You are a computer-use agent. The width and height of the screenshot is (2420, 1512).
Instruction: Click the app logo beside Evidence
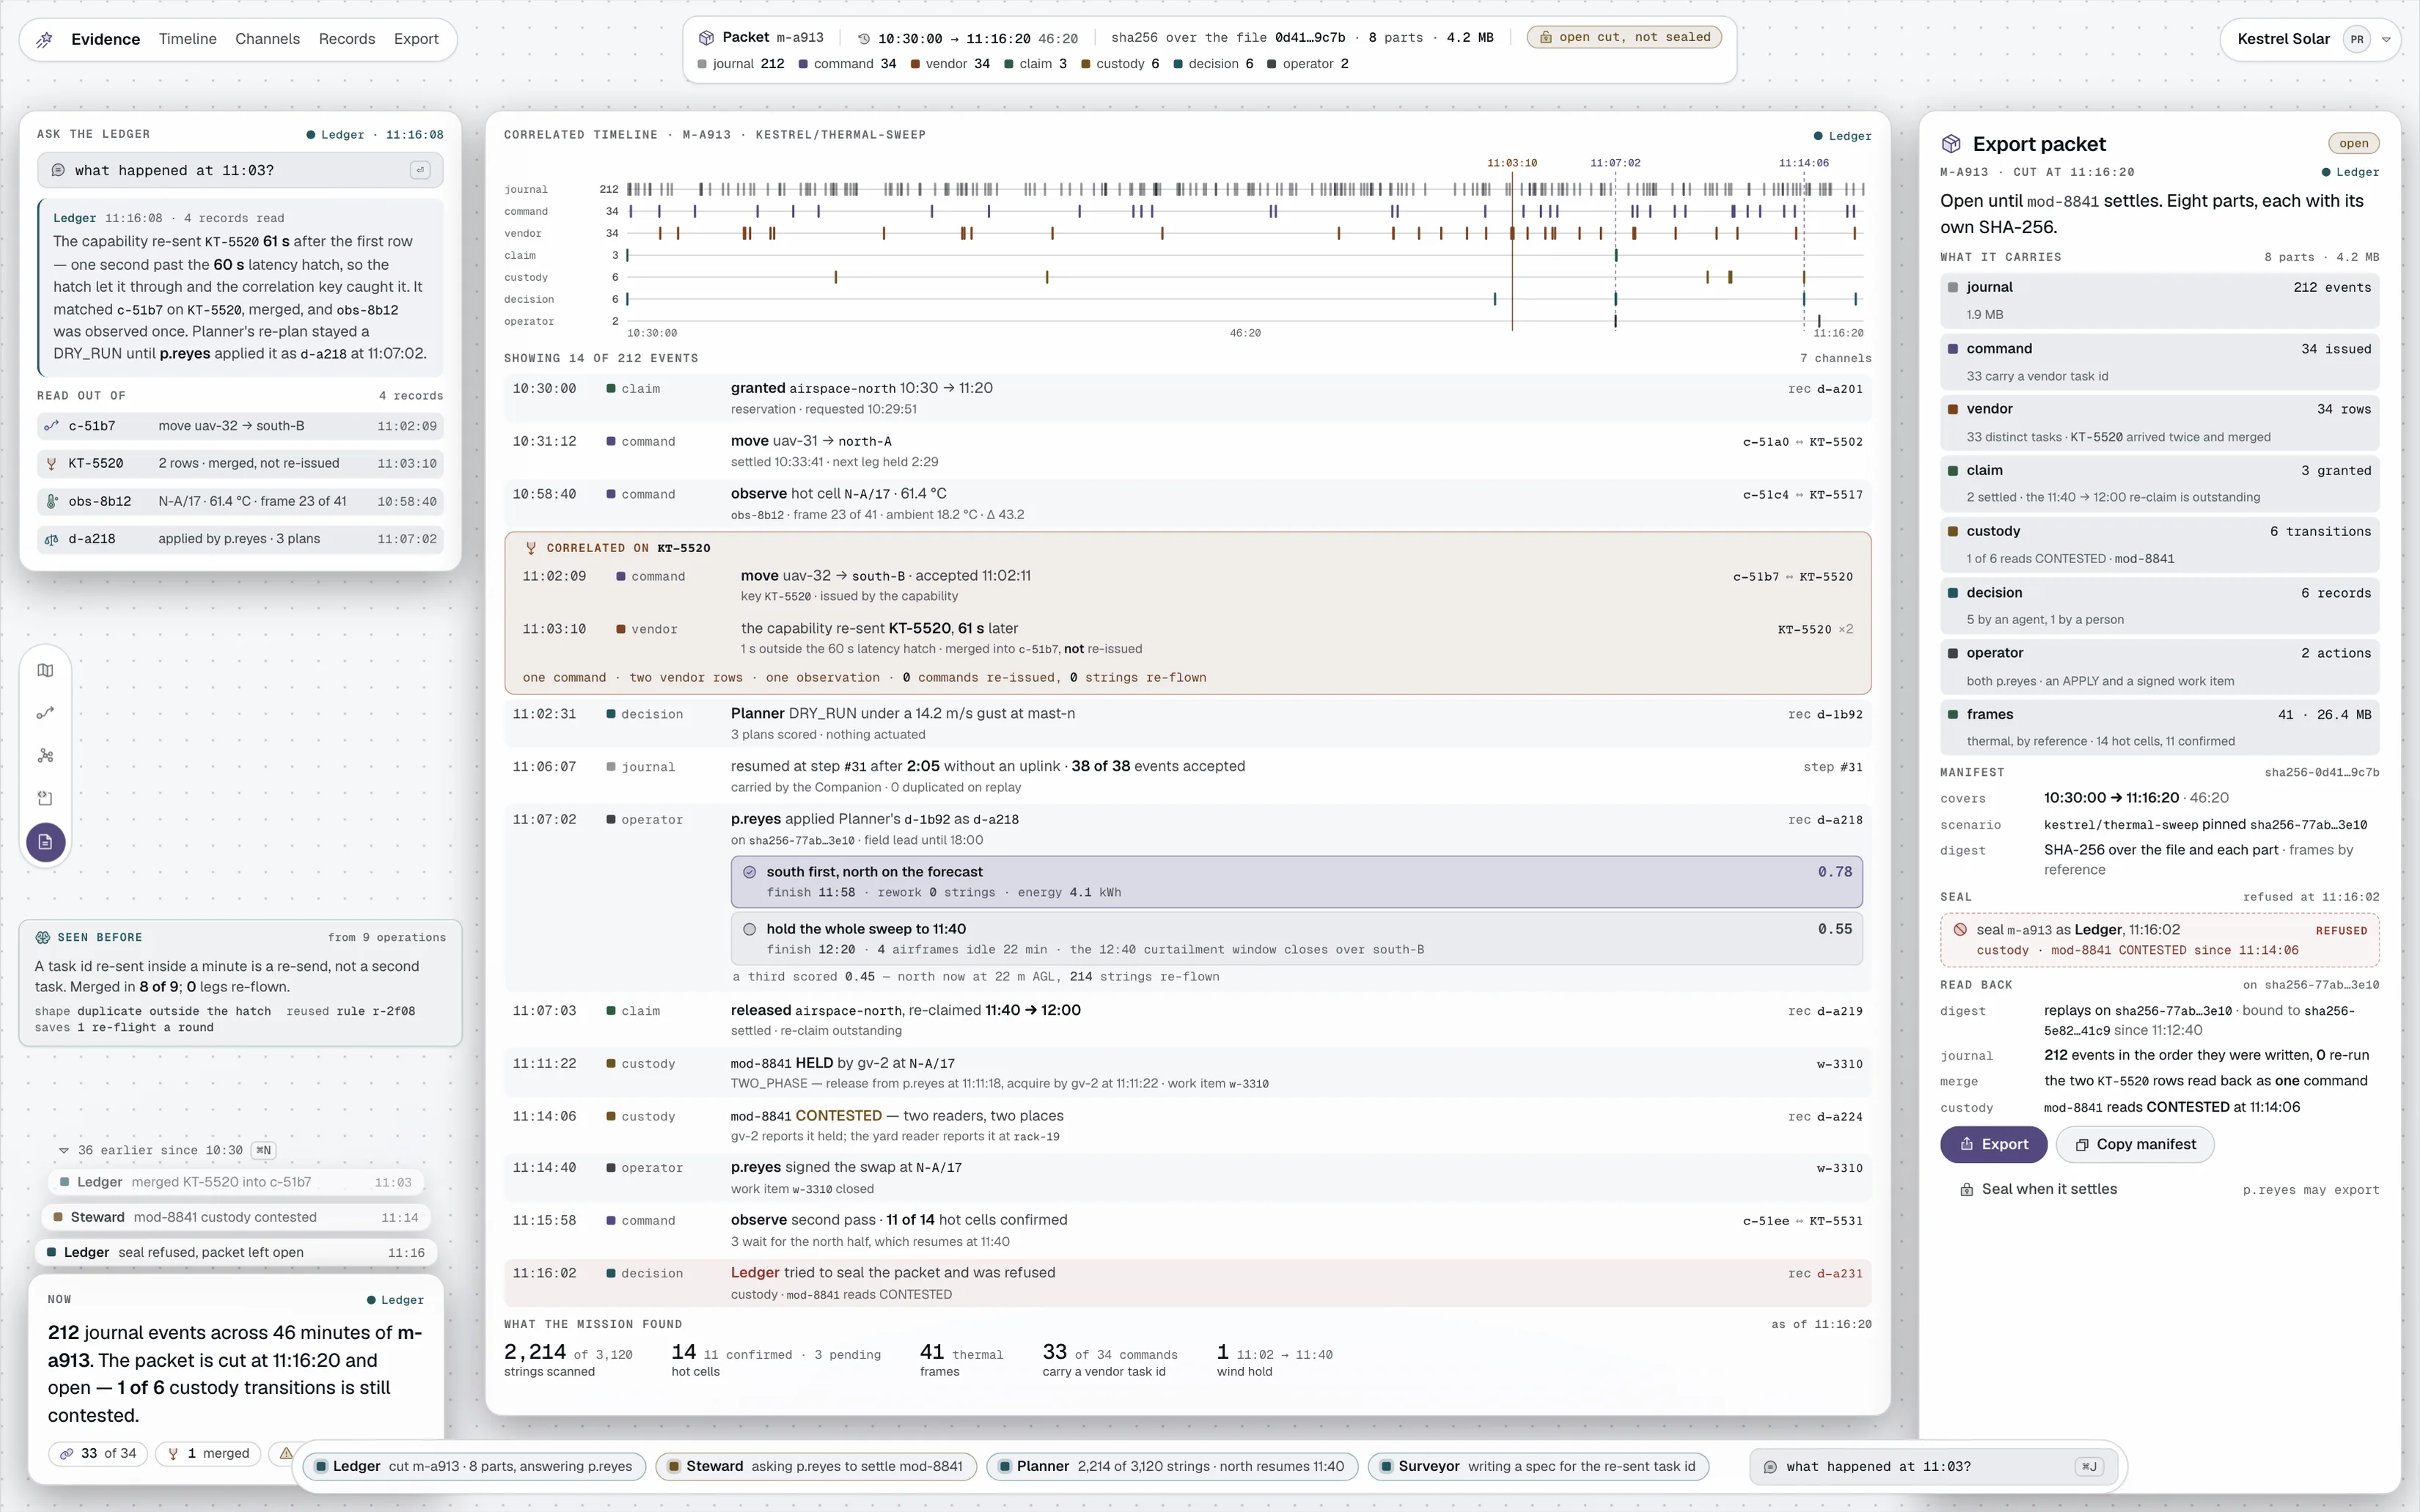tap(45, 39)
